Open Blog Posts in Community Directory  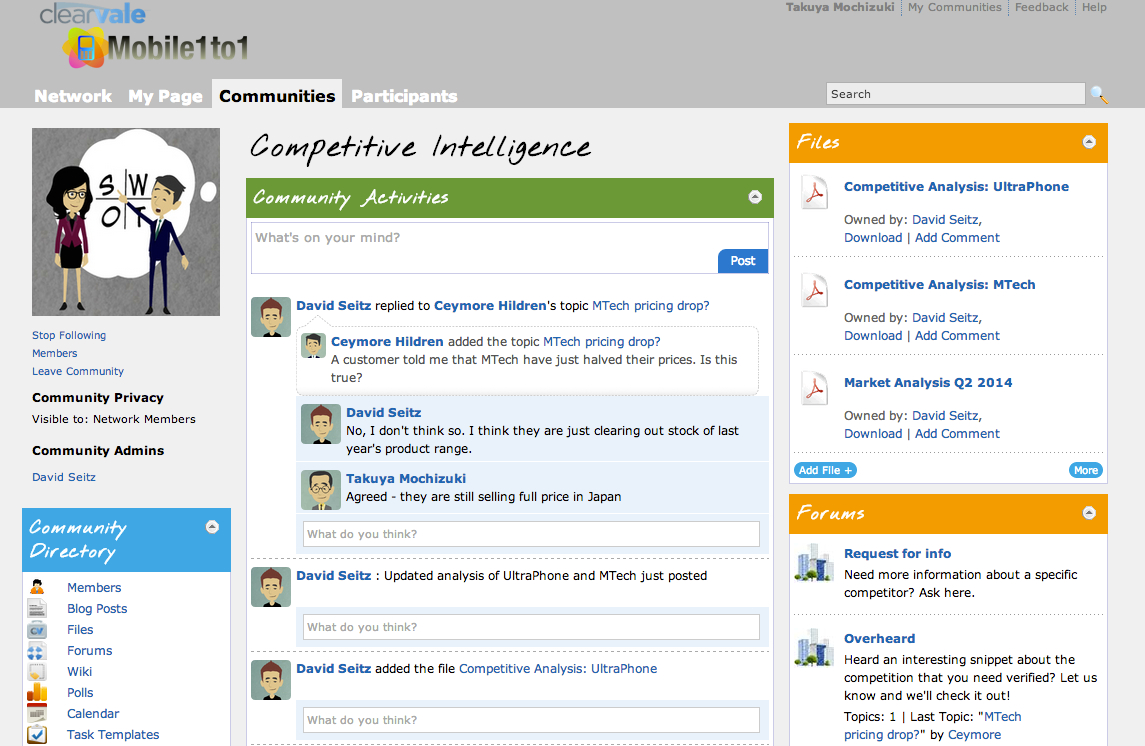pyautogui.click(x=97, y=608)
